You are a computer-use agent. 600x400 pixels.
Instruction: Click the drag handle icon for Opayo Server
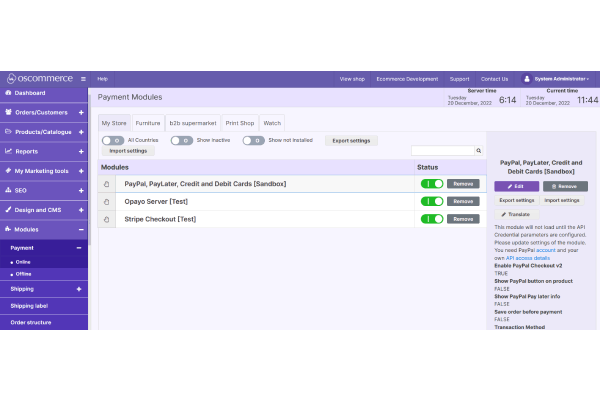pos(106,201)
